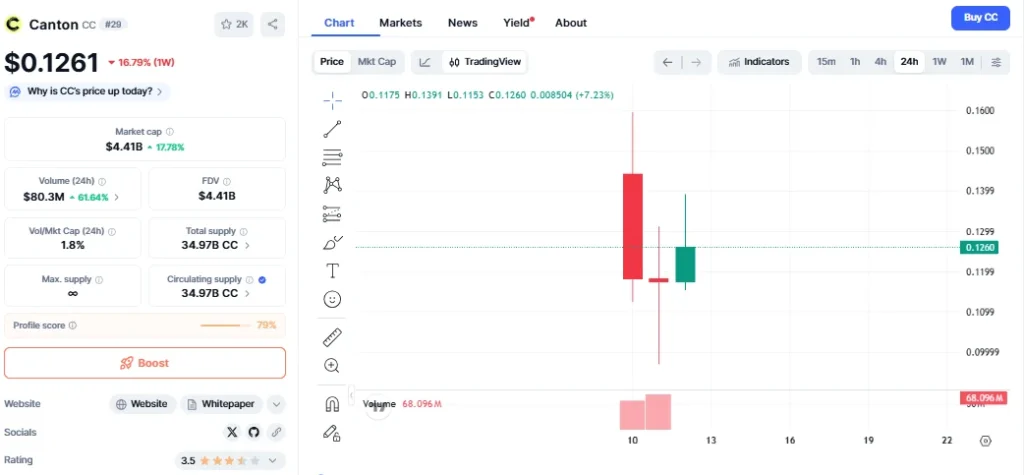
Task: Open the emoji sticker tool
Action: (332, 299)
